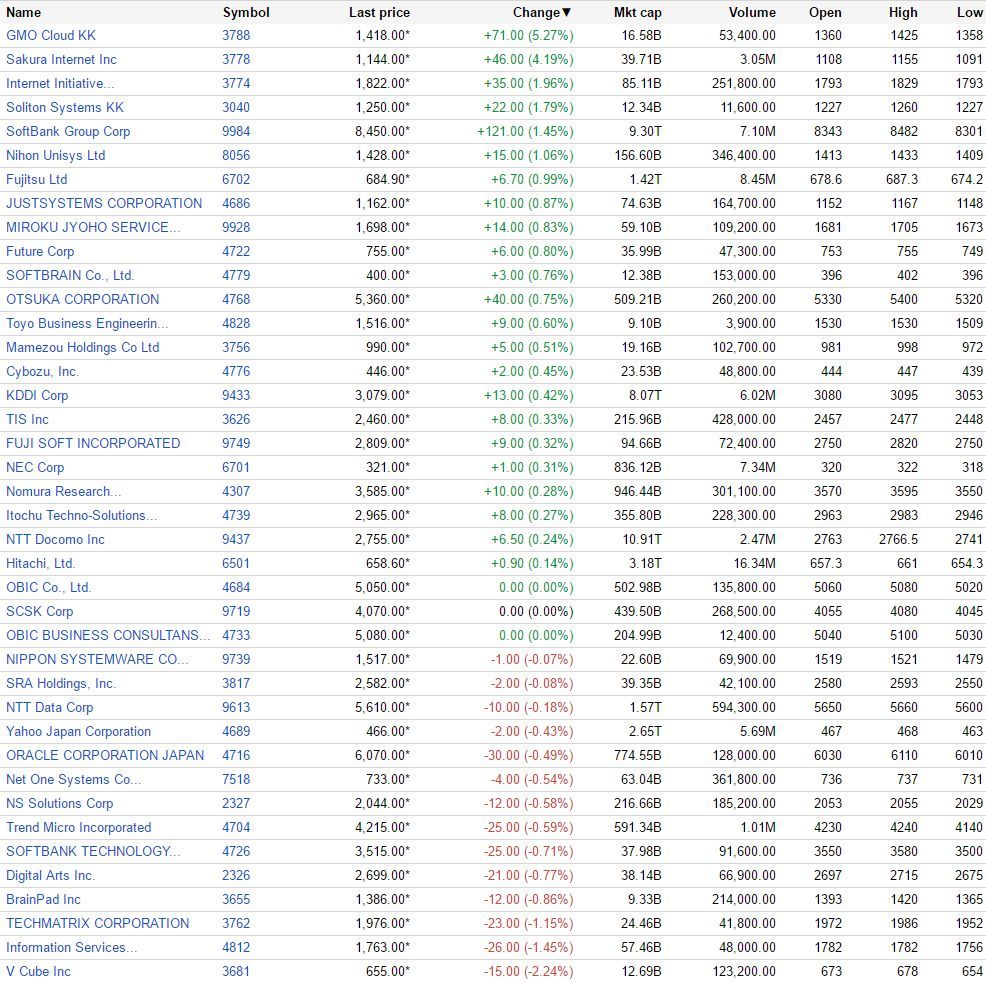Viewport: 986px width, 983px height.
Task: Open Net One Systems Co link
Action: (74, 779)
